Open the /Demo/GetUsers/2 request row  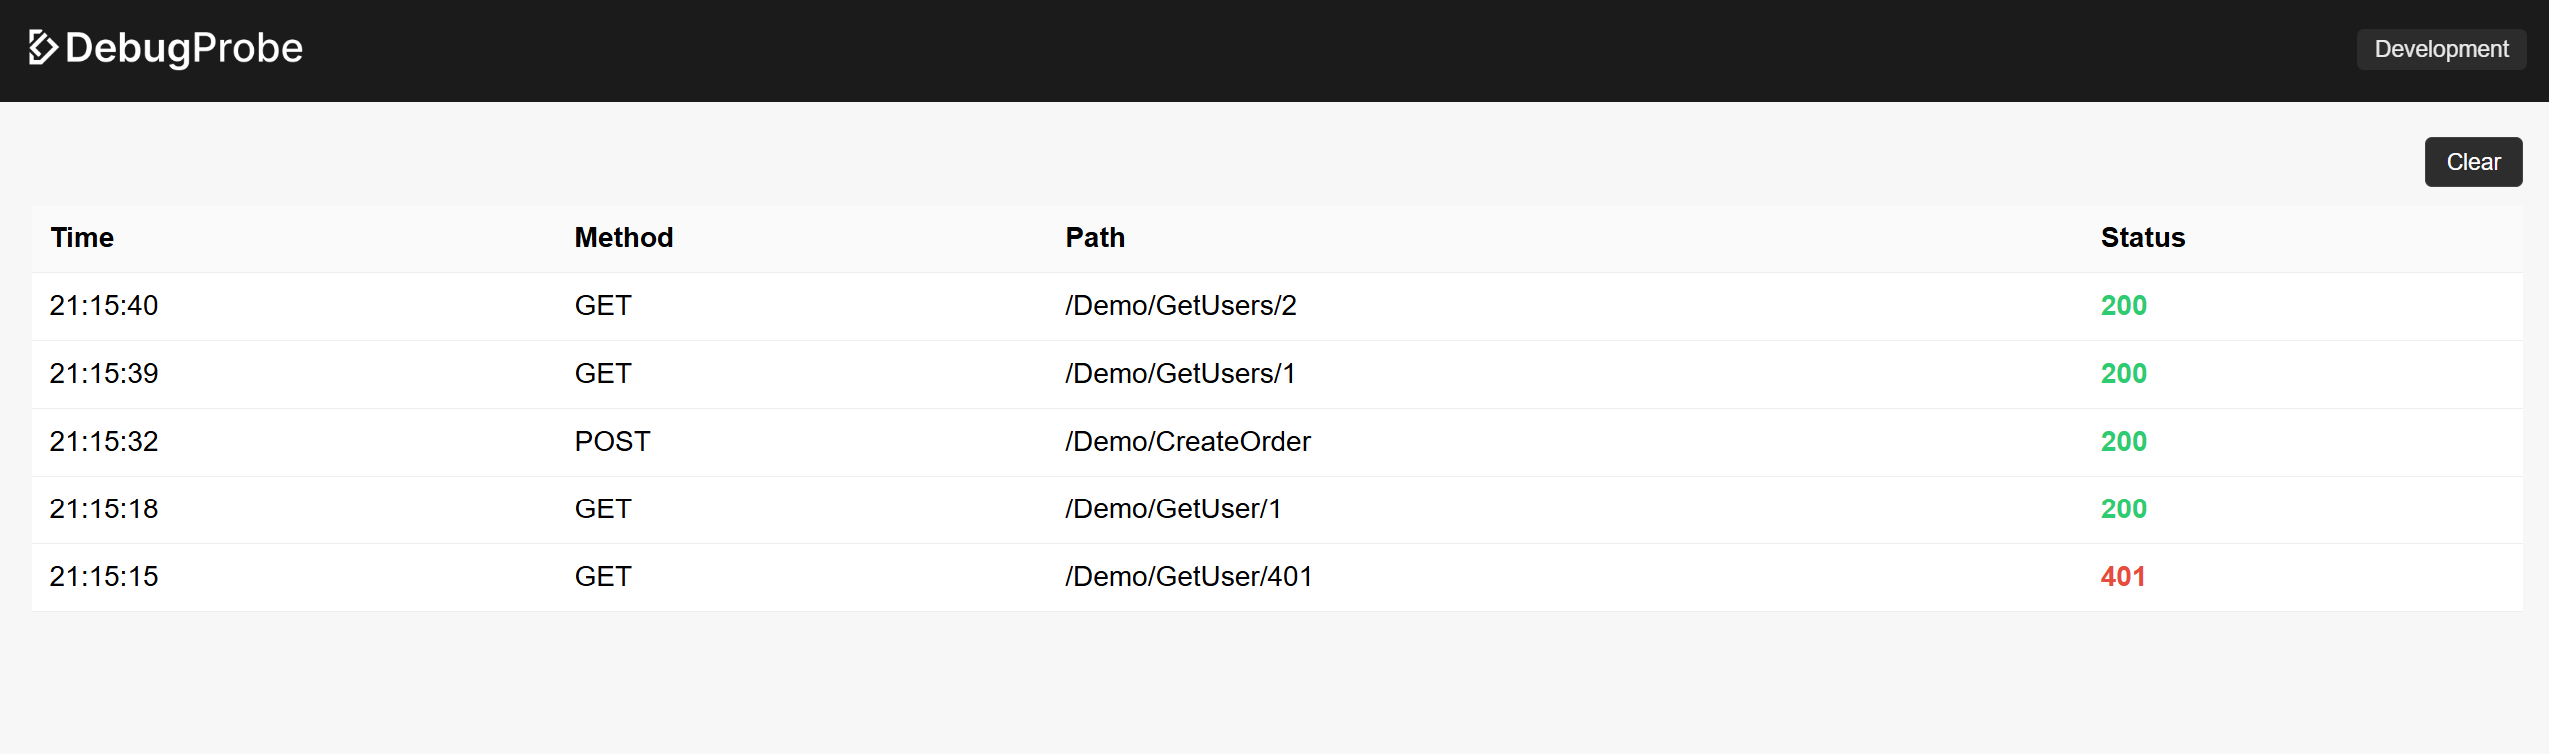[x=1277, y=306]
